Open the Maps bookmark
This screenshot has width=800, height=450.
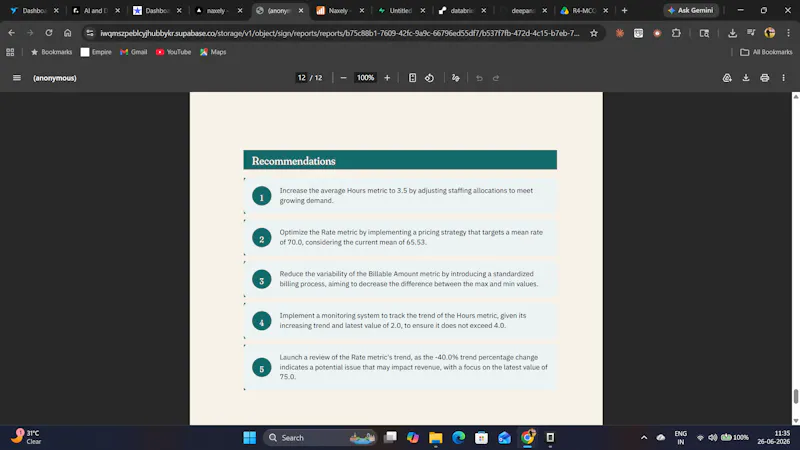(x=213, y=52)
